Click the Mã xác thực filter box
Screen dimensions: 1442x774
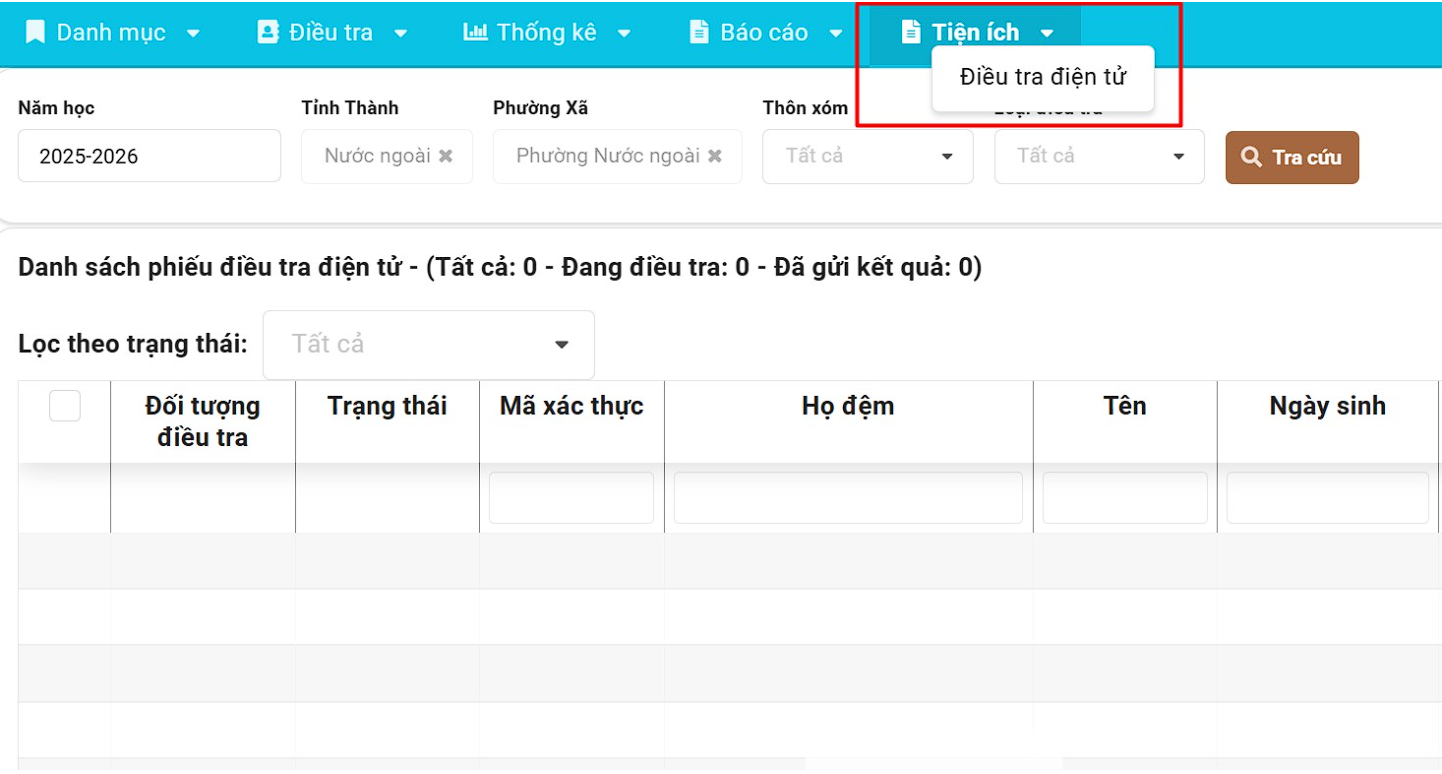(x=571, y=498)
